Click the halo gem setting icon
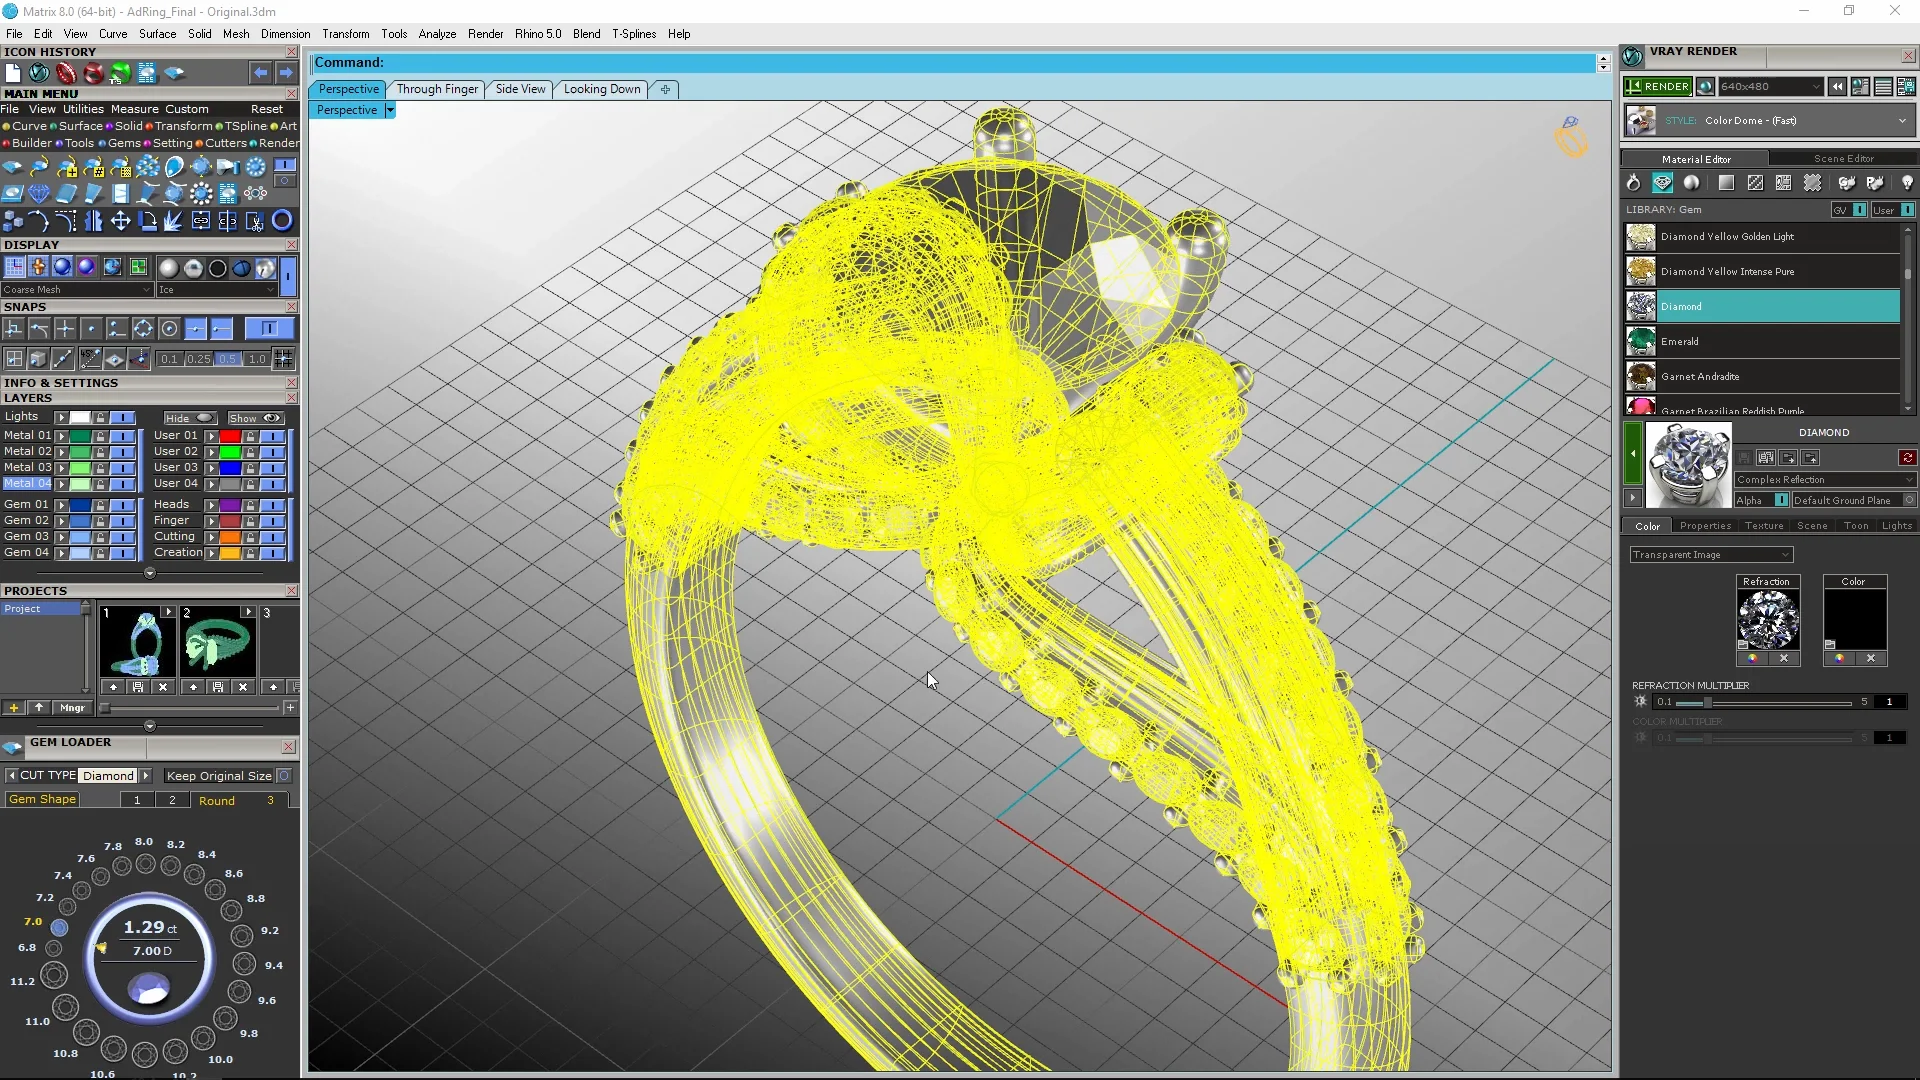Screen dimensions: 1920x1080 (x=201, y=193)
